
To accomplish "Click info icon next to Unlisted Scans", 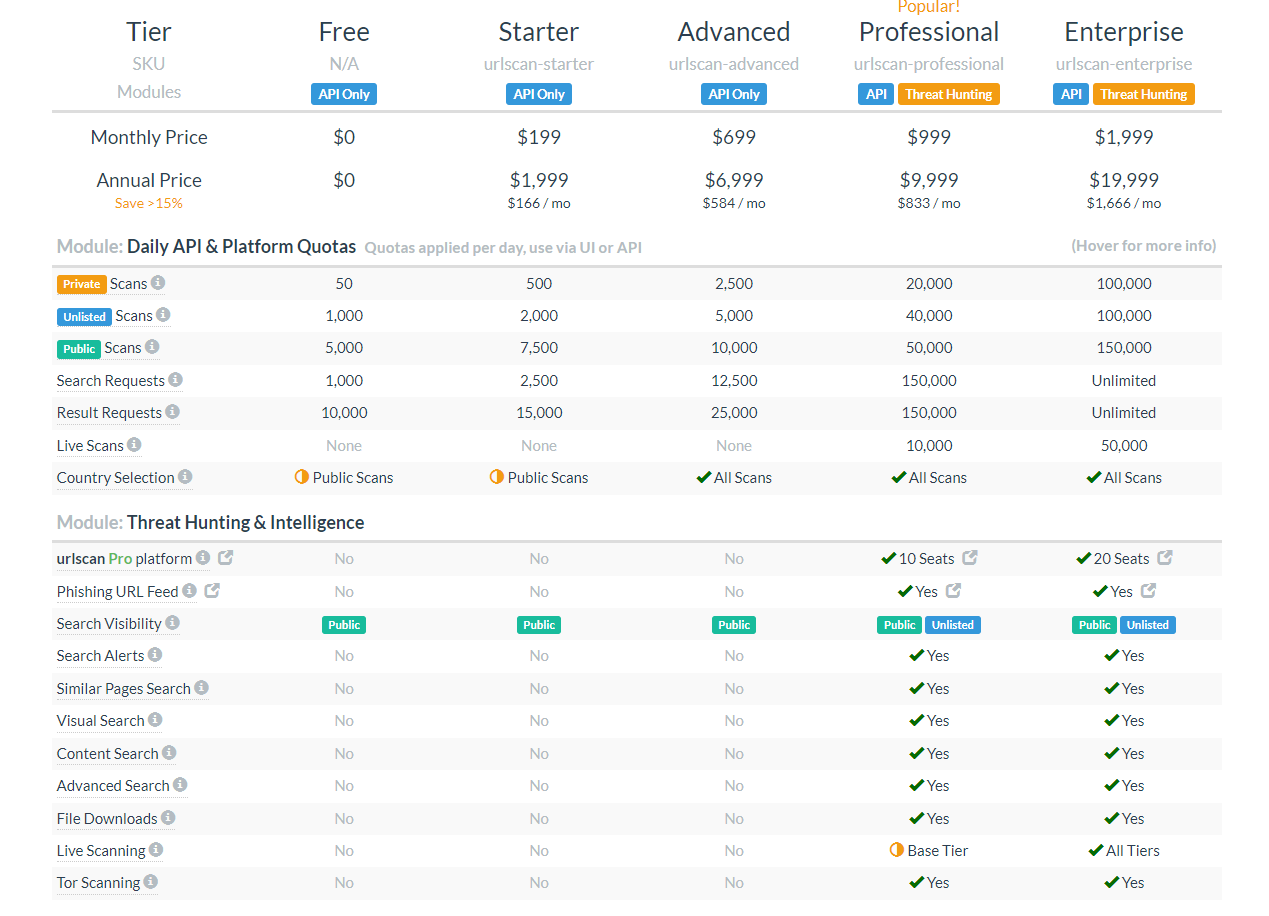I will click(x=164, y=315).
